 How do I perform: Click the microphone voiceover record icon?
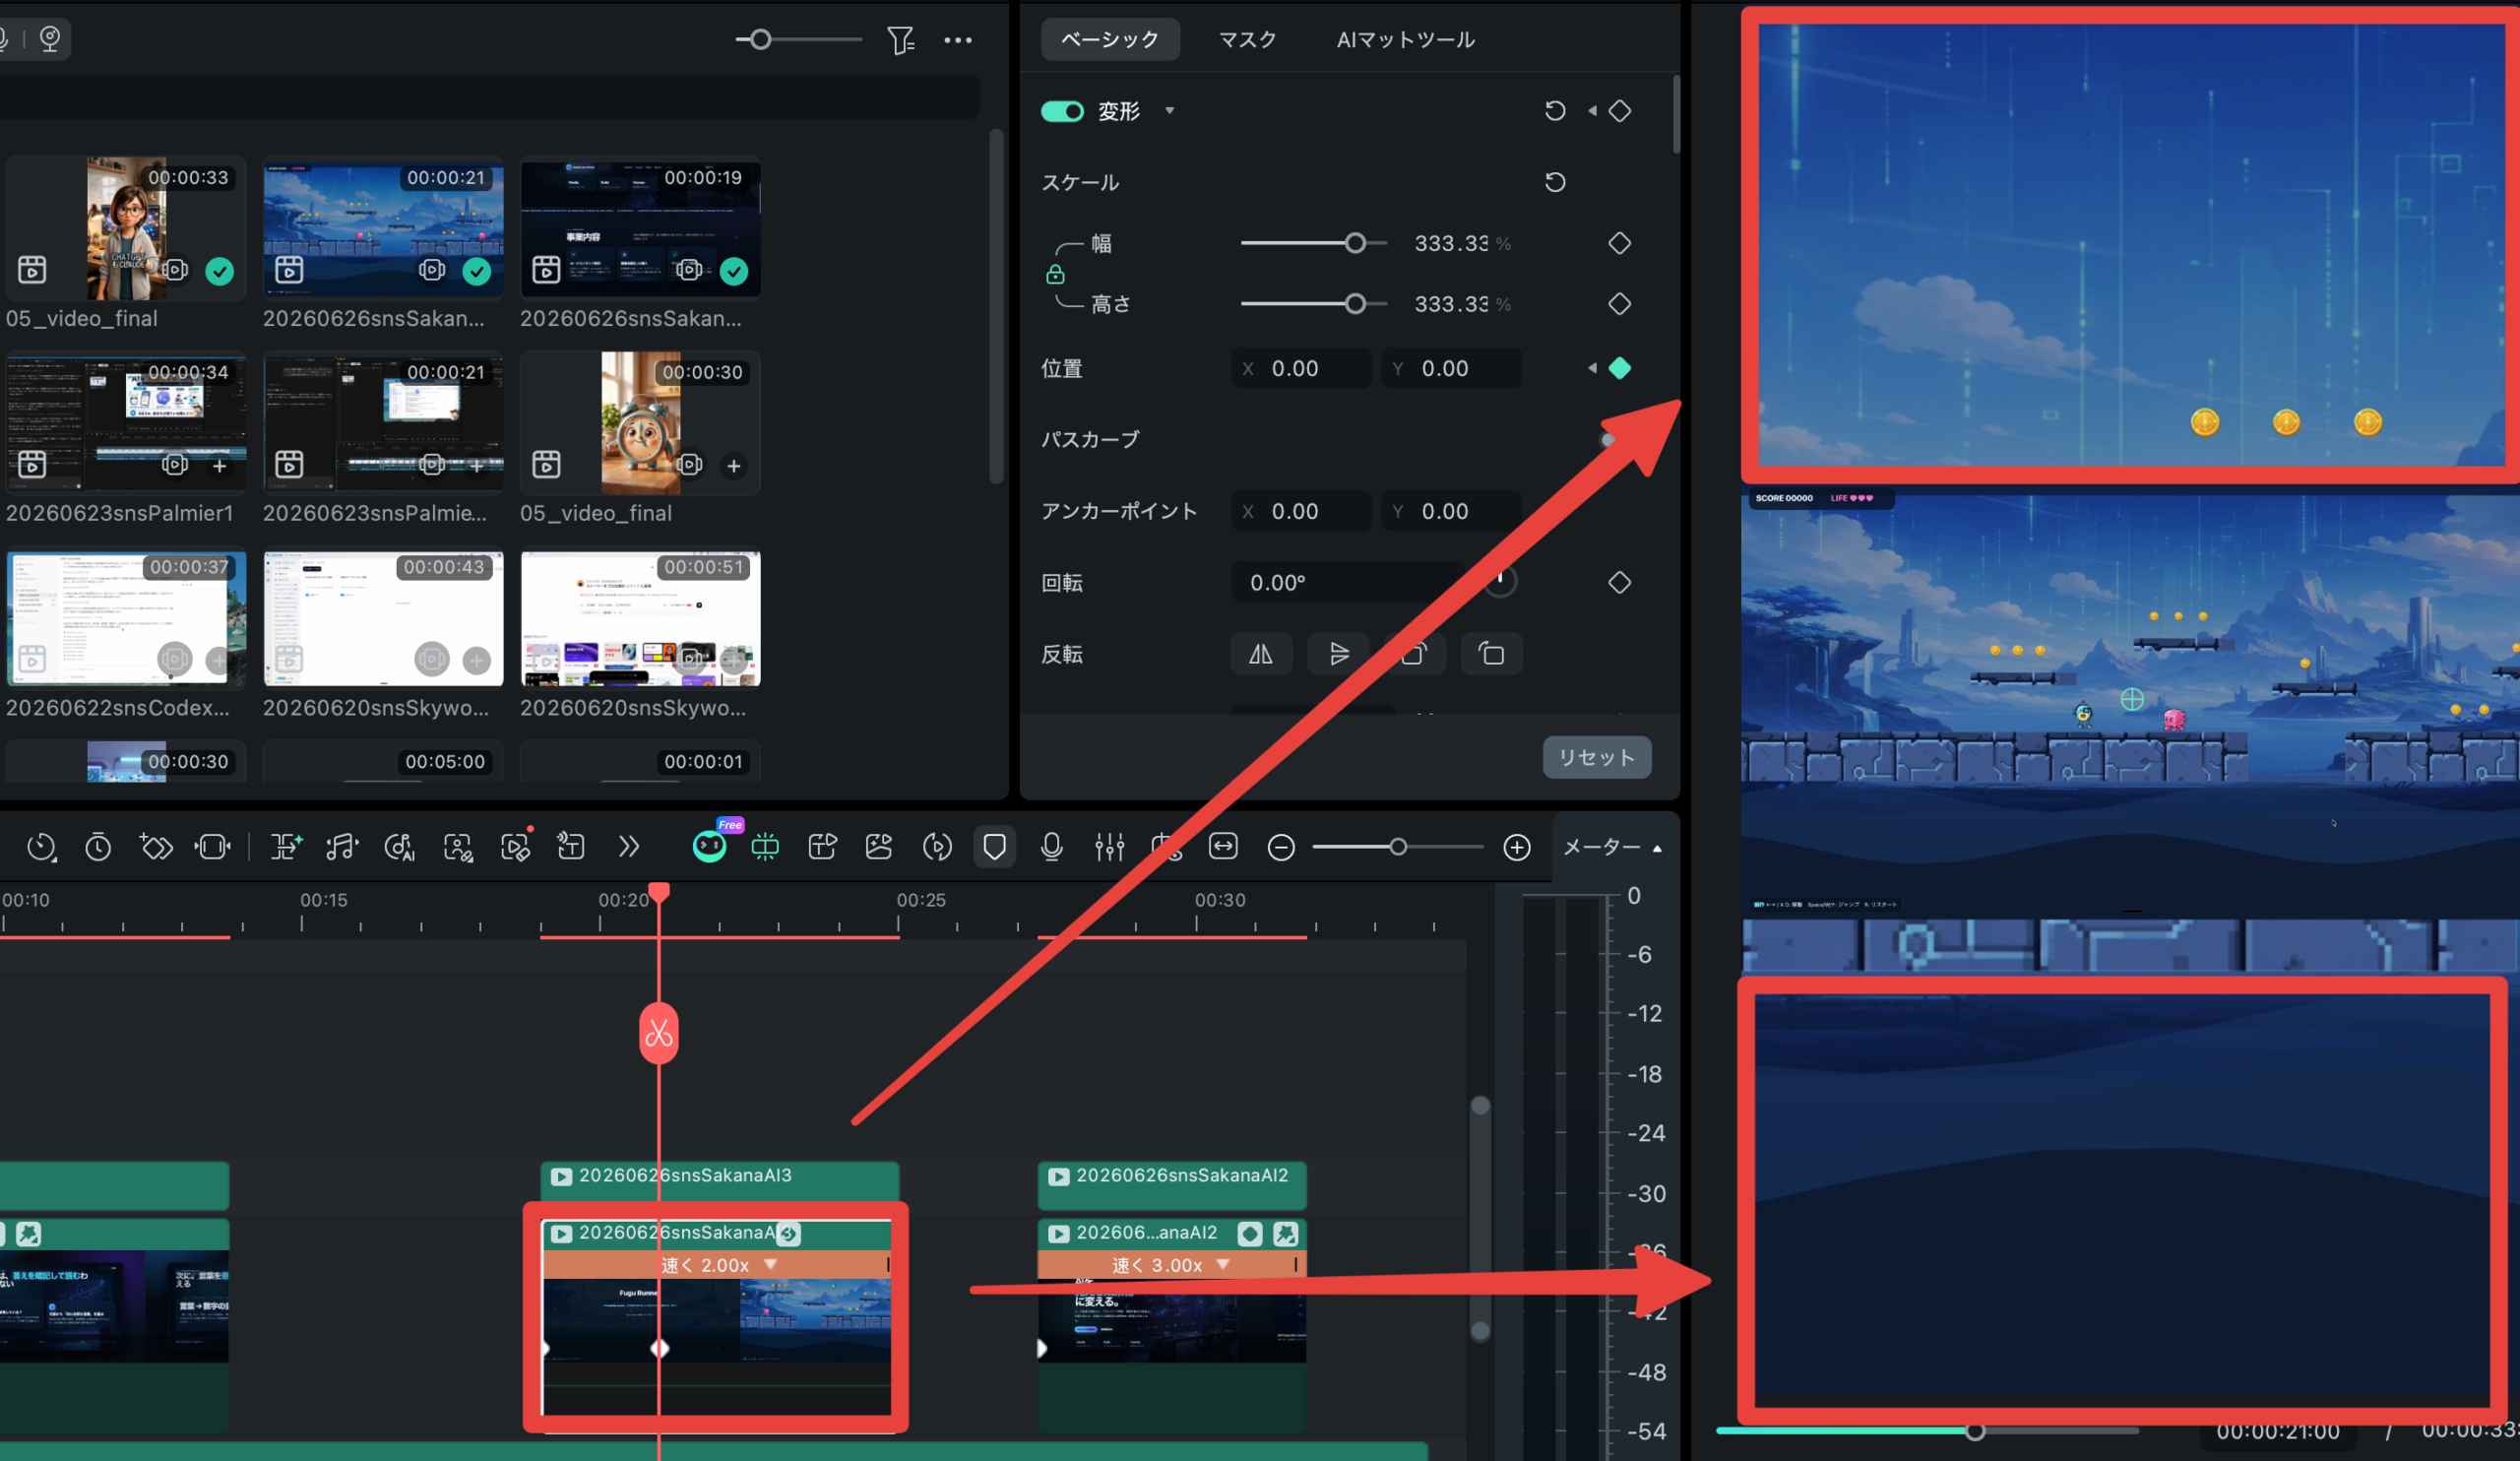(1051, 847)
